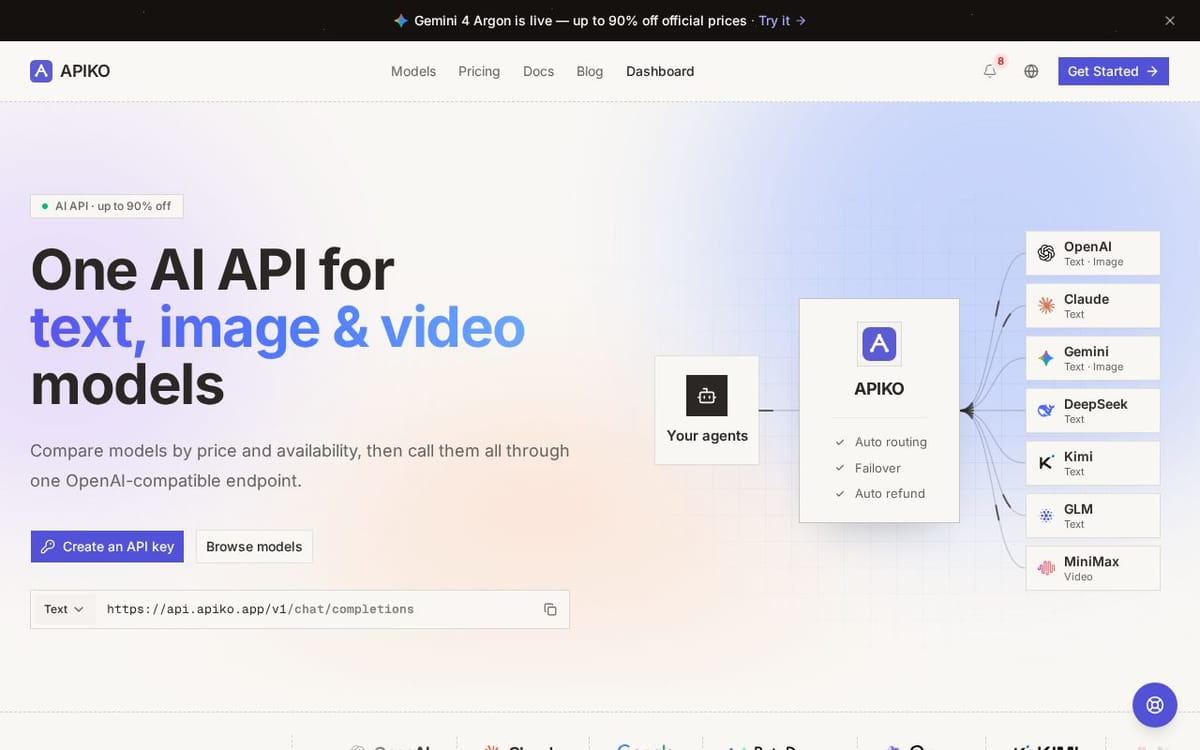This screenshot has width=1200, height=750.
Task: Click the Auto refund text
Action: (890, 493)
